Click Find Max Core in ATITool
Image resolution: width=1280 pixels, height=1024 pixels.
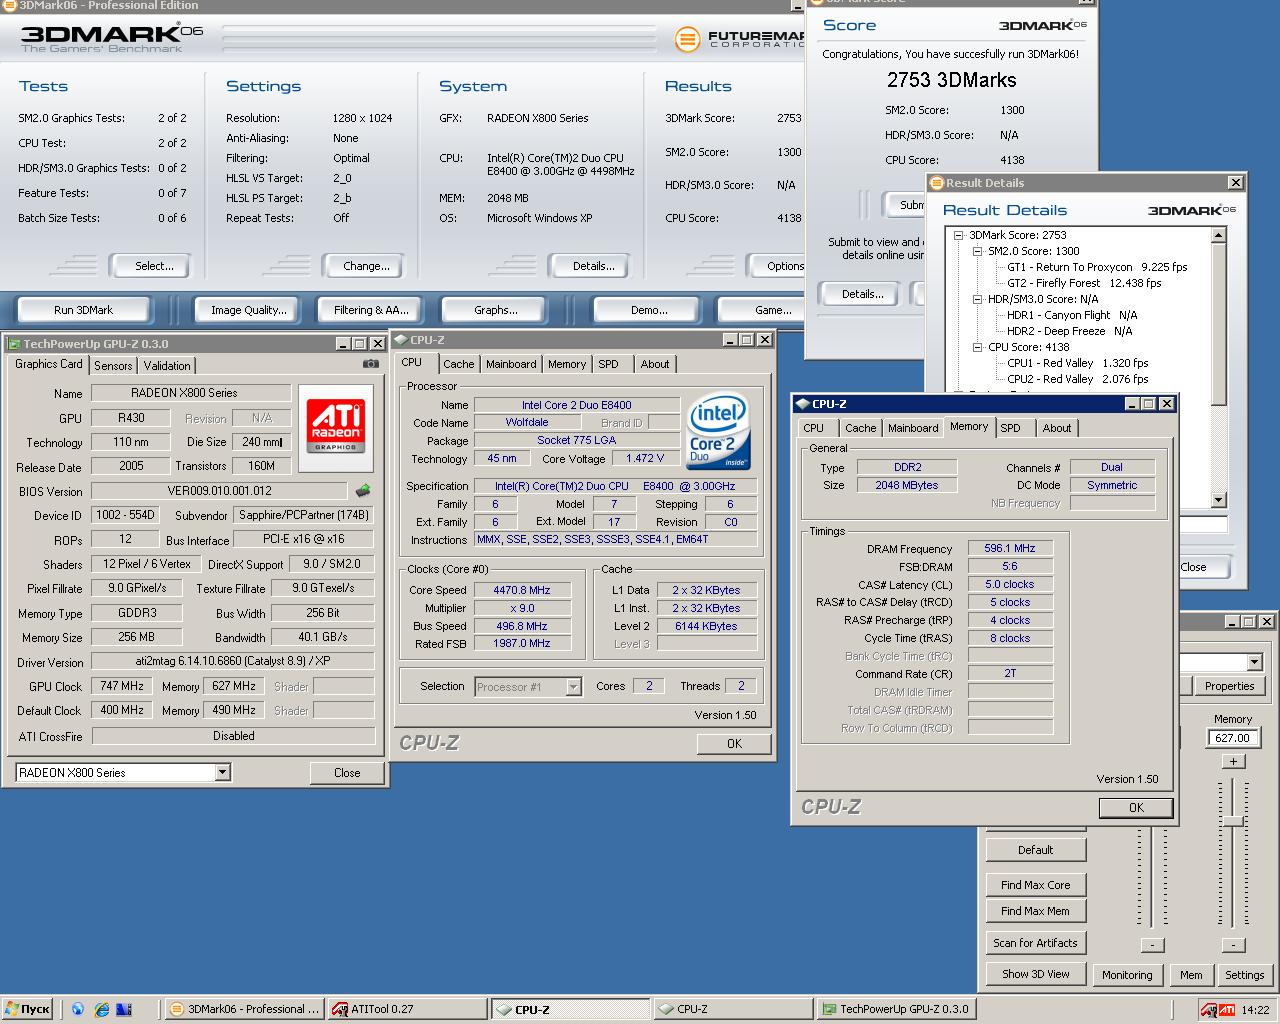tap(1035, 885)
